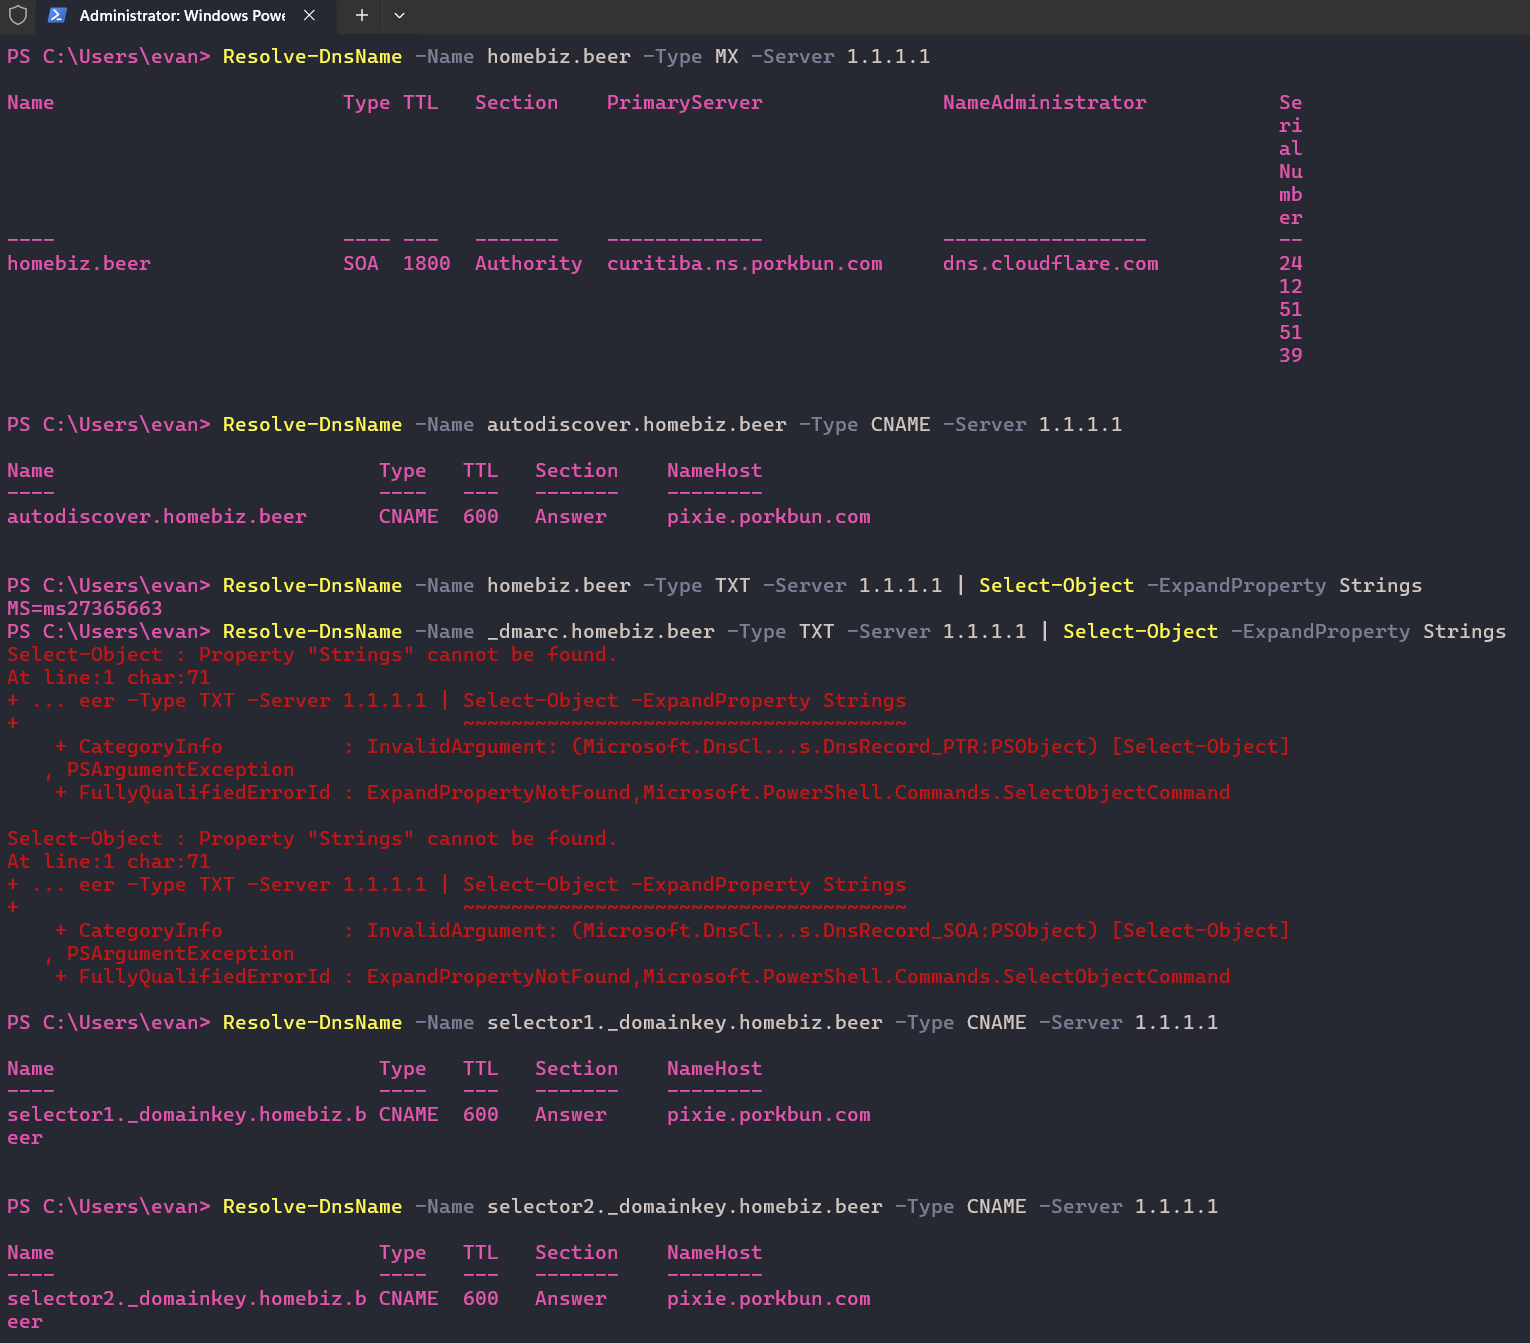Image resolution: width=1530 pixels, height=1343 pixels.
Task: Click the first 'Resolve-DnsName' command at the top
Action: pos(312,57)
